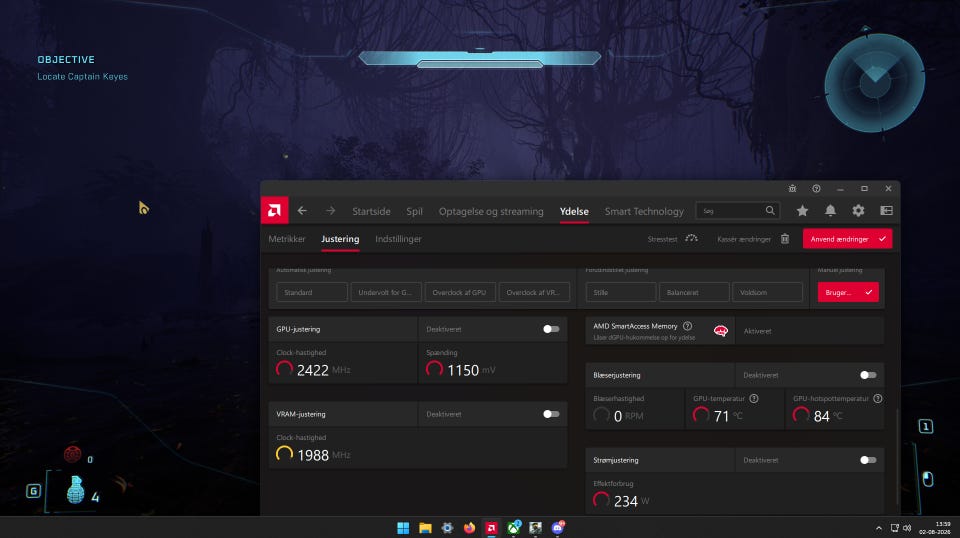
Task: Launch Firefox from the taskbar
Action: (469, 528)
